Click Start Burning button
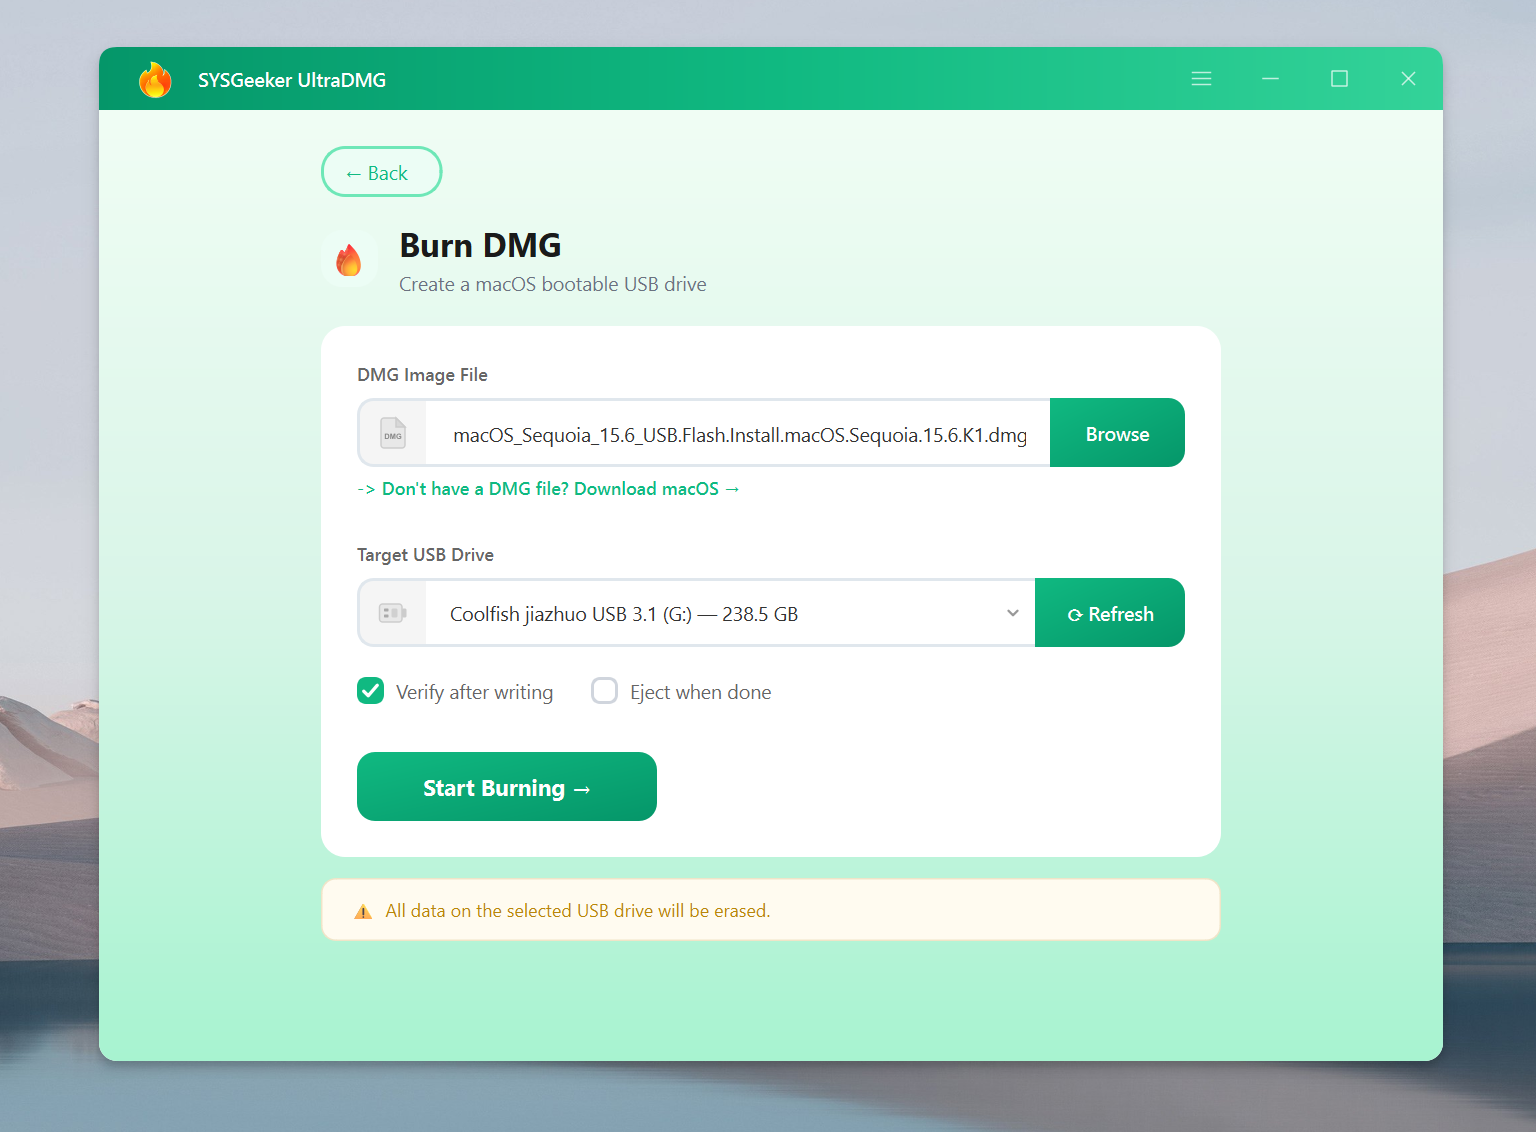This screenshot has width=1536, height=1132. 506,787
